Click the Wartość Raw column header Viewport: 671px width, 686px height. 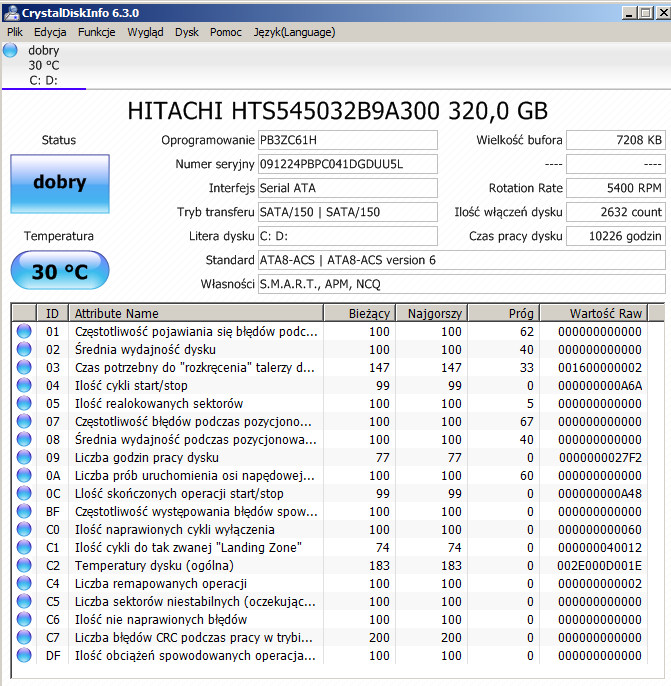[x=594, y=313]
